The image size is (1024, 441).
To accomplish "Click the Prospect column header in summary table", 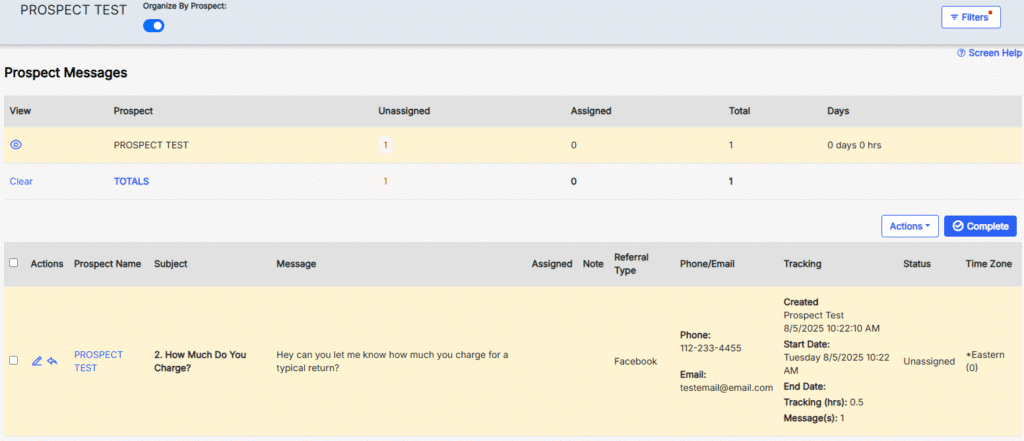I will pyautogui.click(x=133, y=111).
